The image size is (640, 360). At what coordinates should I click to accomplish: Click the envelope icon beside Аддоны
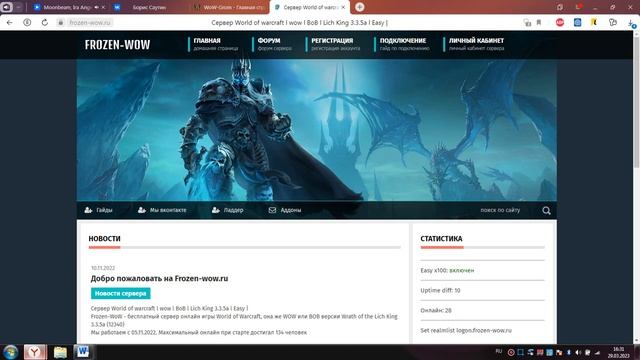(x=272, y=210)
